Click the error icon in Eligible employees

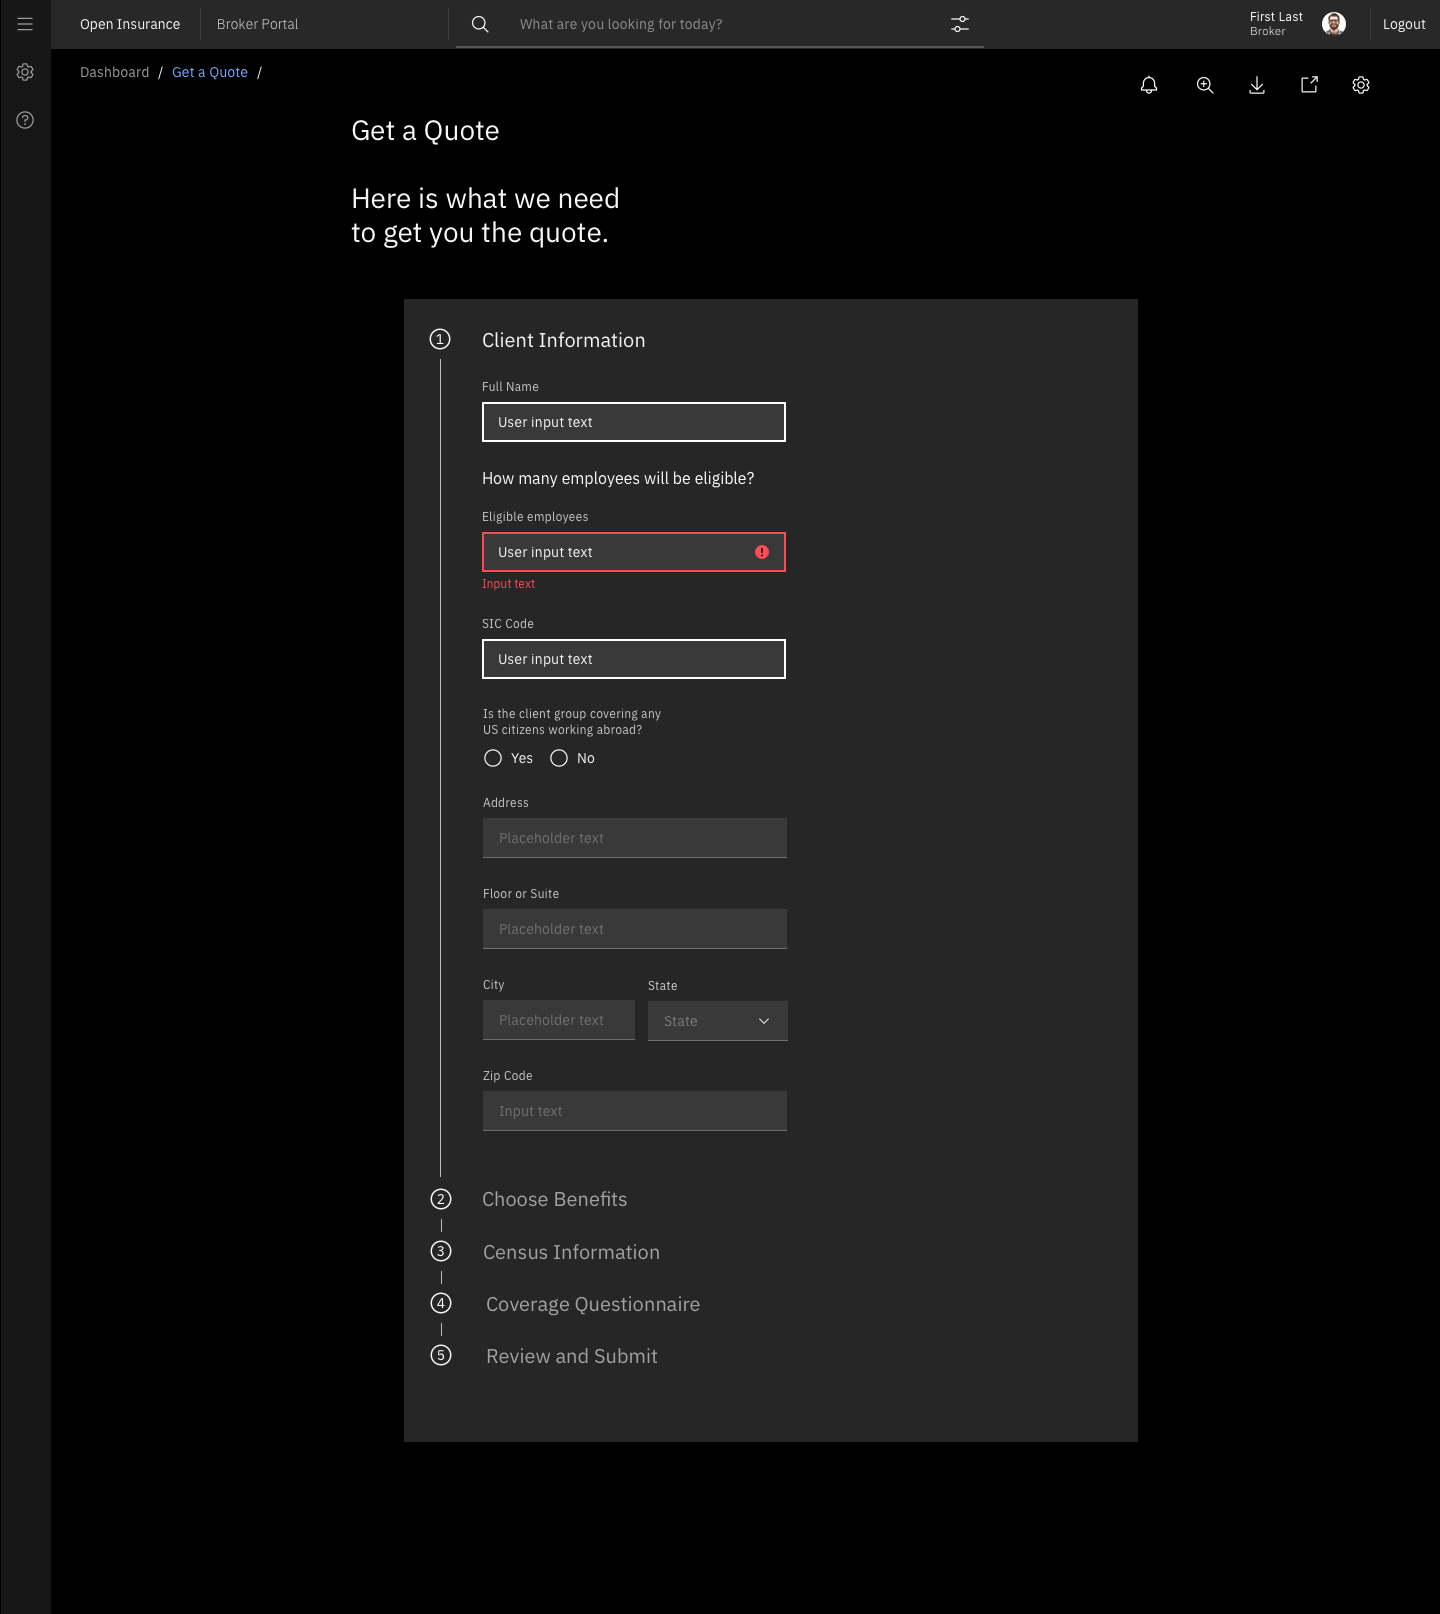click(762, 552)
